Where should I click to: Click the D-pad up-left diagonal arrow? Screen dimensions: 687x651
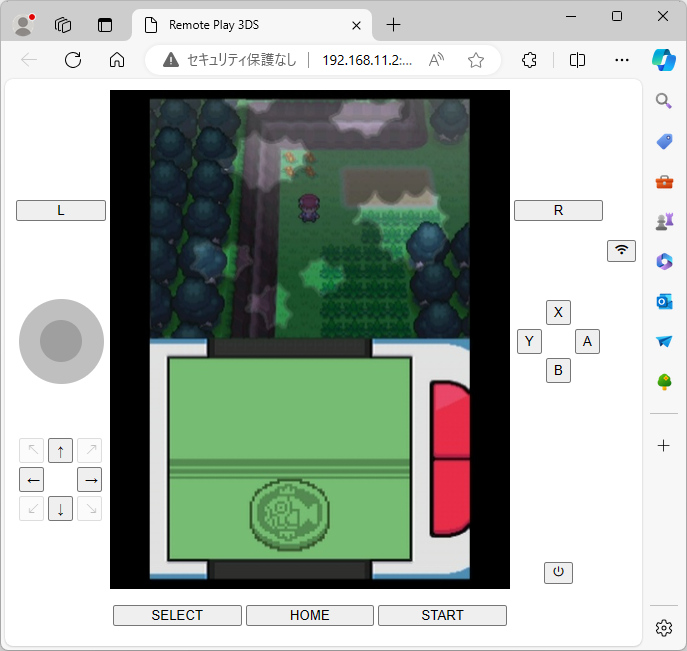[x=32, y=450]
